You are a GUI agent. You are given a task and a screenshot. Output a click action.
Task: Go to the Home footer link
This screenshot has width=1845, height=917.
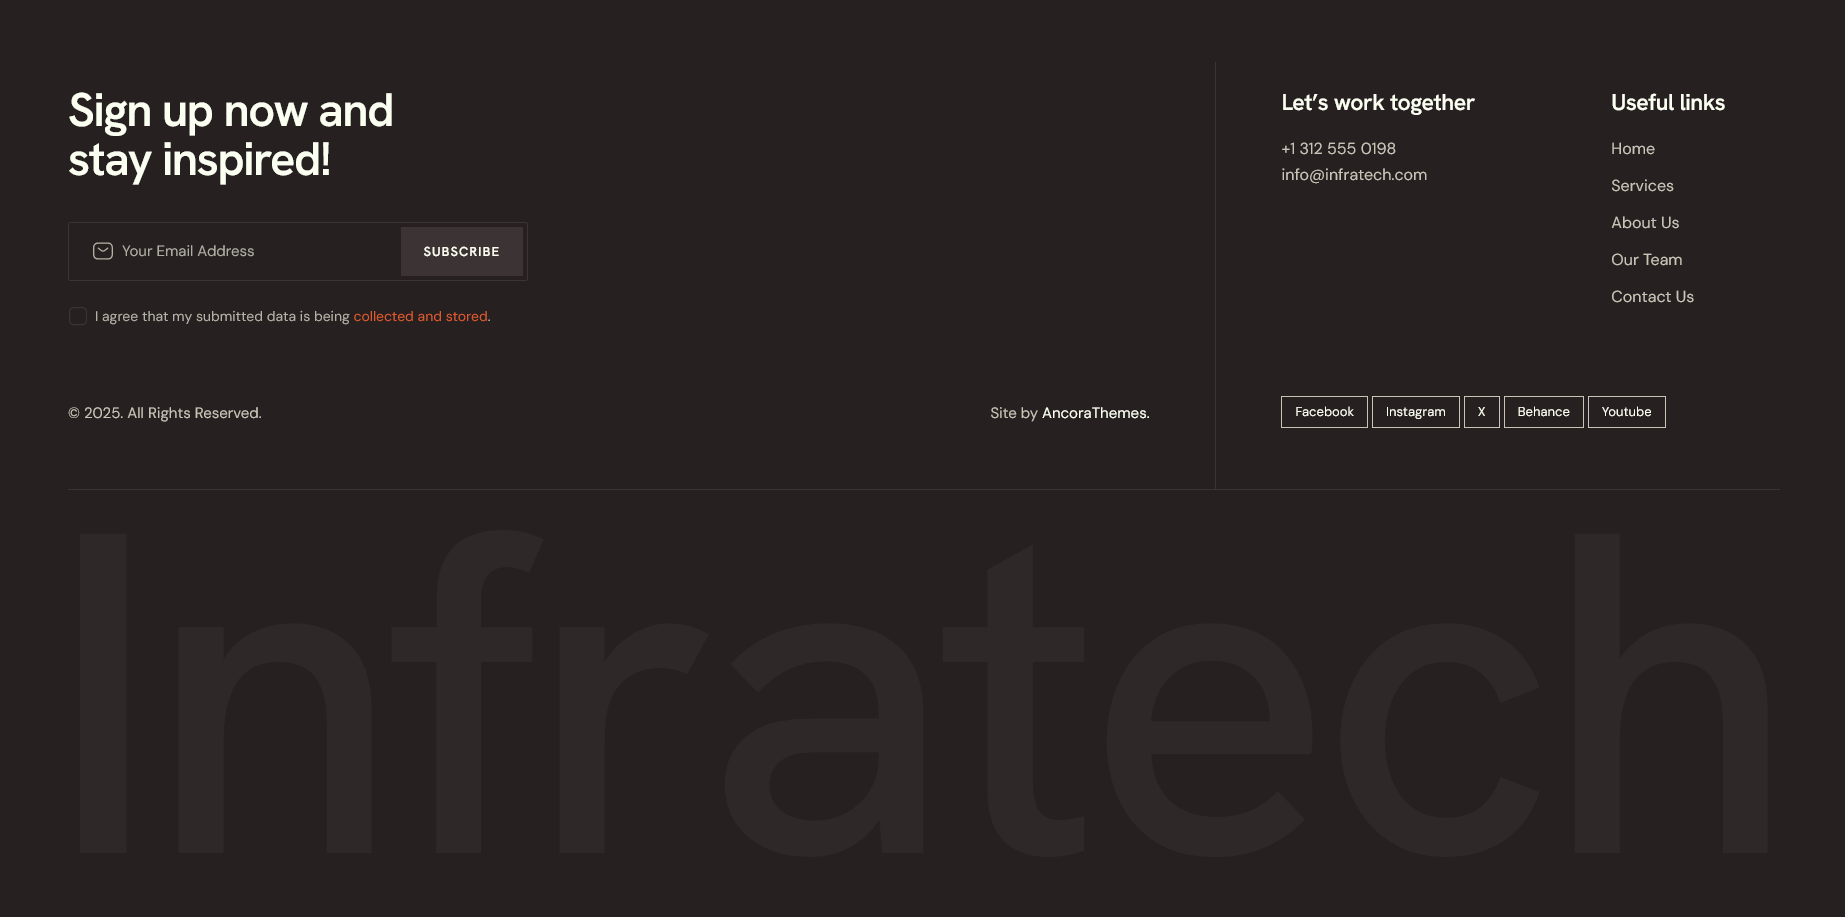point(1632,149)
